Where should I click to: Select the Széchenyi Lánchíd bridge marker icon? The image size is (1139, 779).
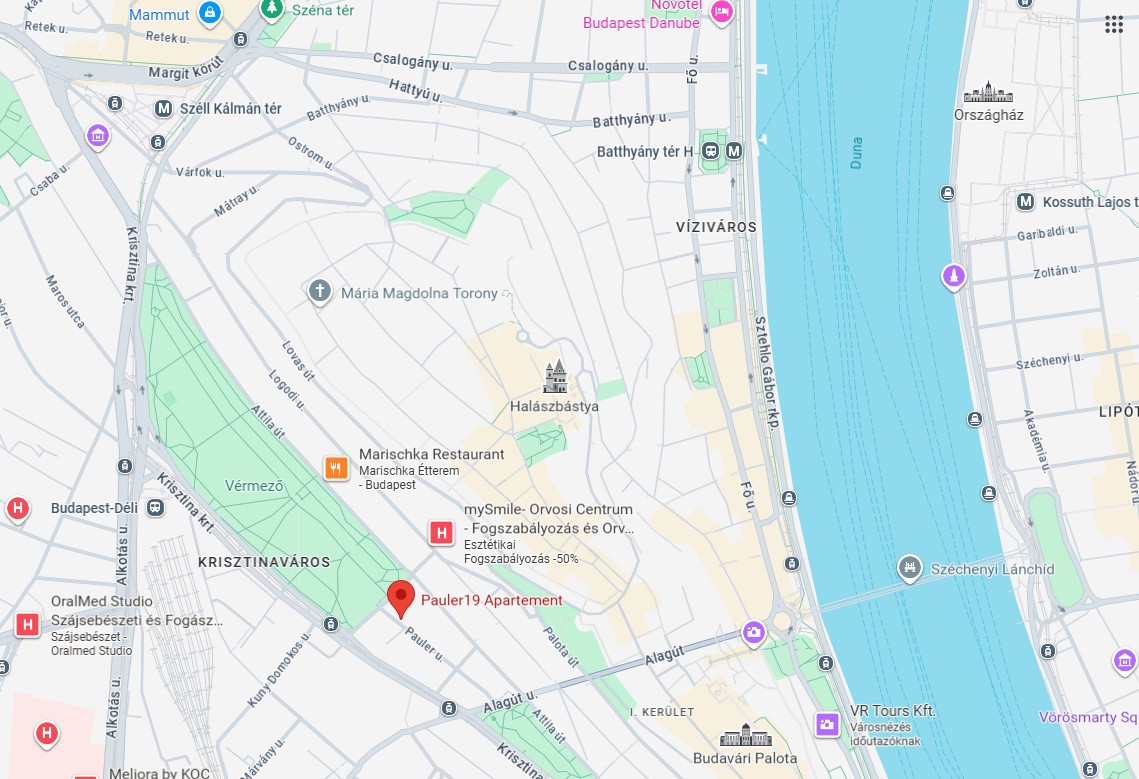click(x=909, y=568)
